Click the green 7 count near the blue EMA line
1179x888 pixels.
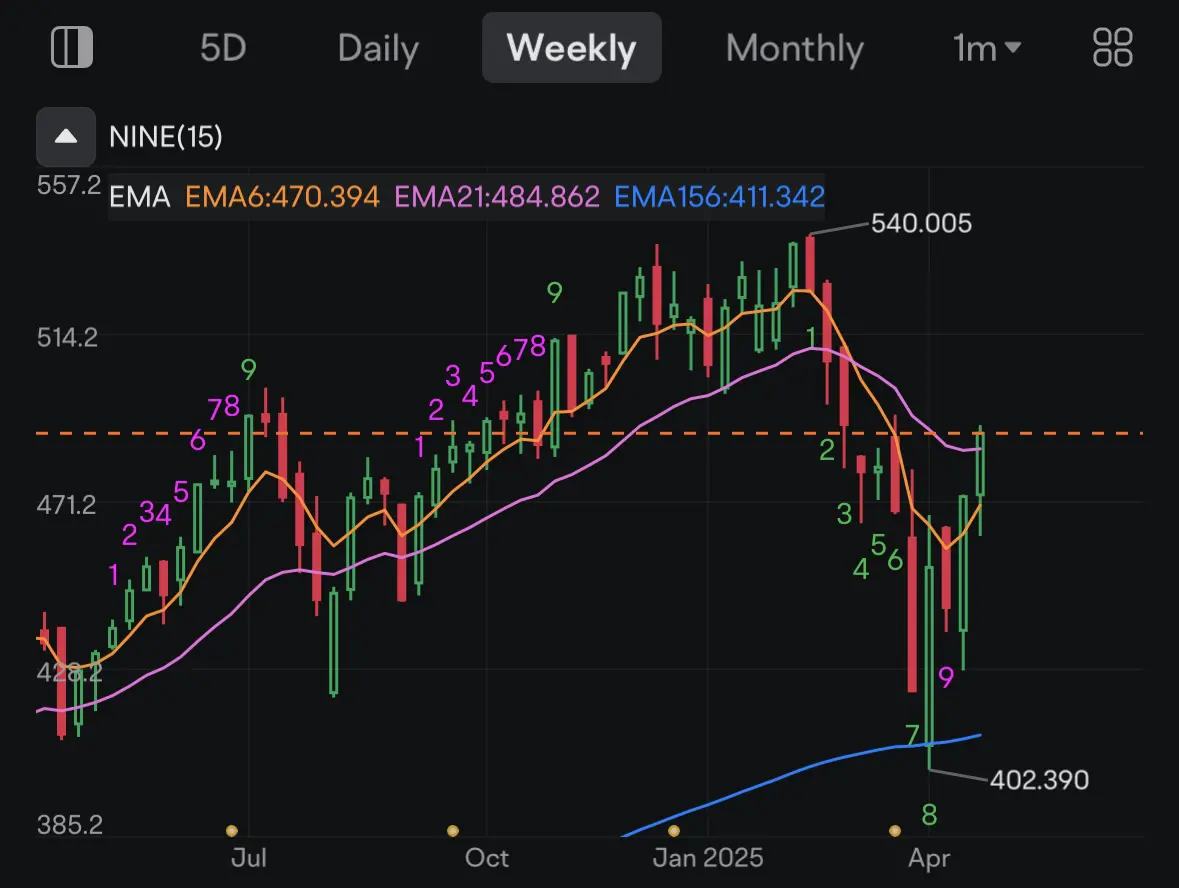tap(913, 735)
